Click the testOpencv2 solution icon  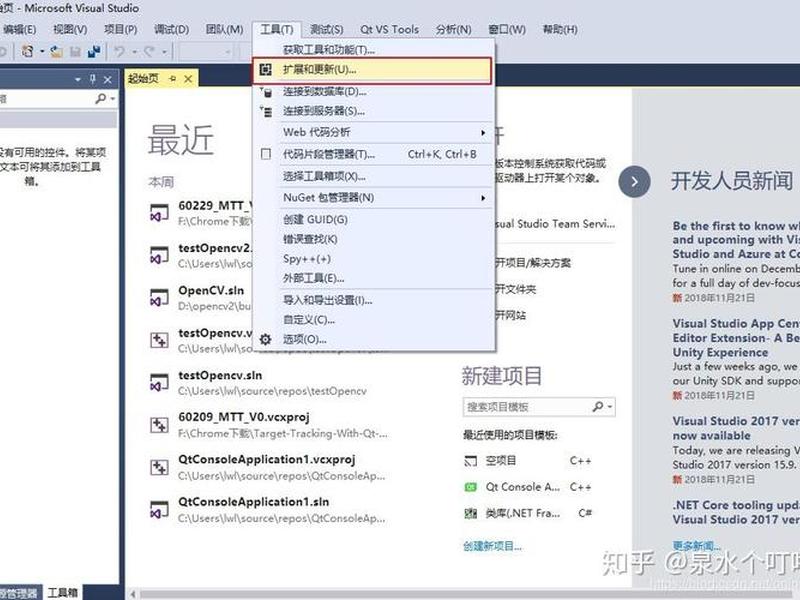point(159,256)
